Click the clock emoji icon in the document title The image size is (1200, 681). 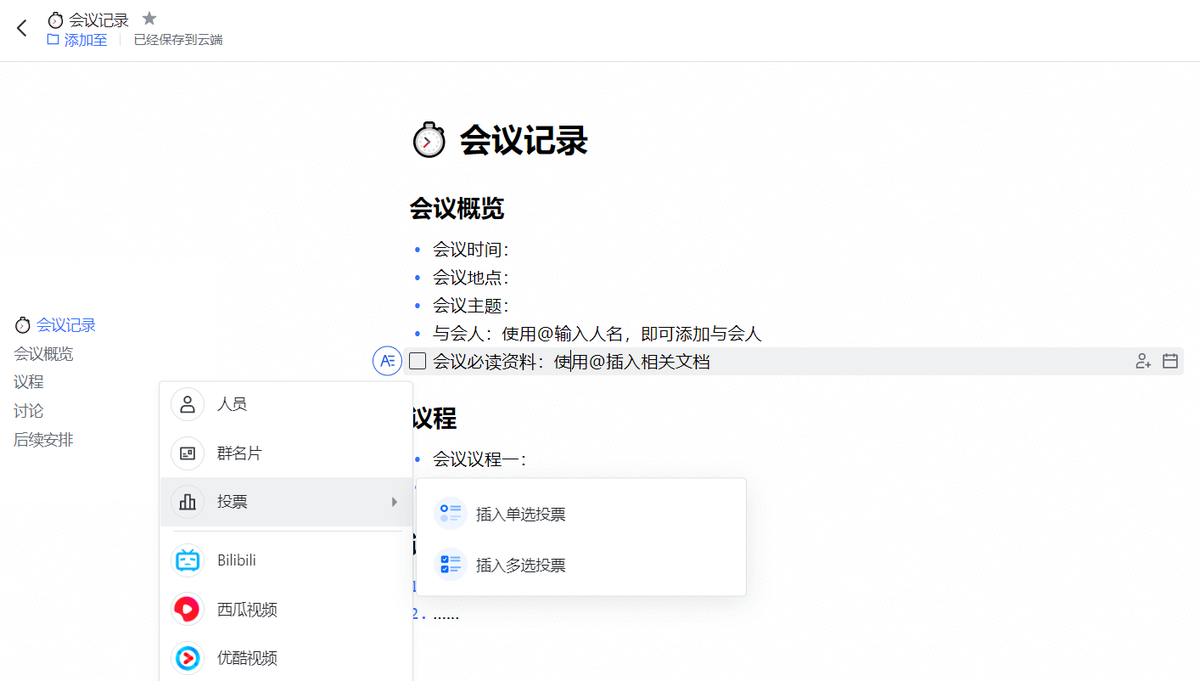point(428,140)
